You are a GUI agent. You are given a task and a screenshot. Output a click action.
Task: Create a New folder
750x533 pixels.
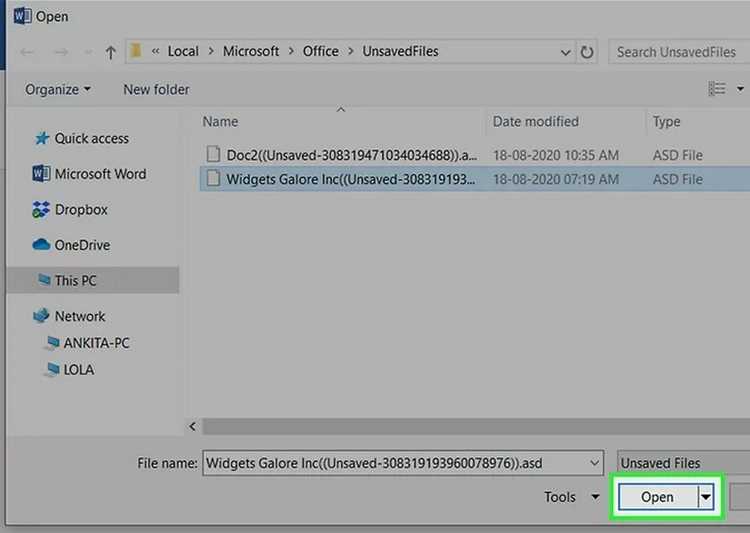[x=156, y=89]
